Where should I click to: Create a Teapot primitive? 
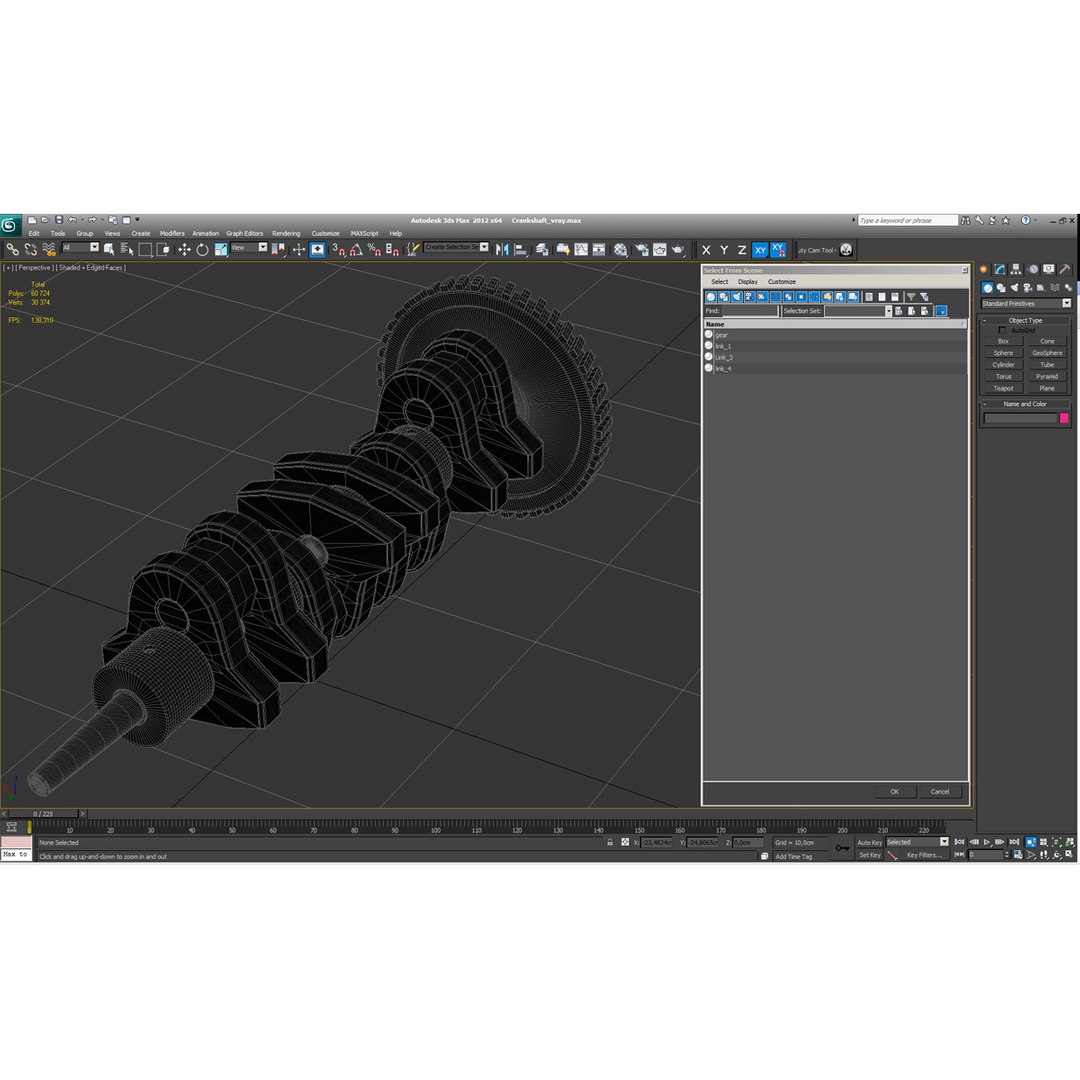1003,388
